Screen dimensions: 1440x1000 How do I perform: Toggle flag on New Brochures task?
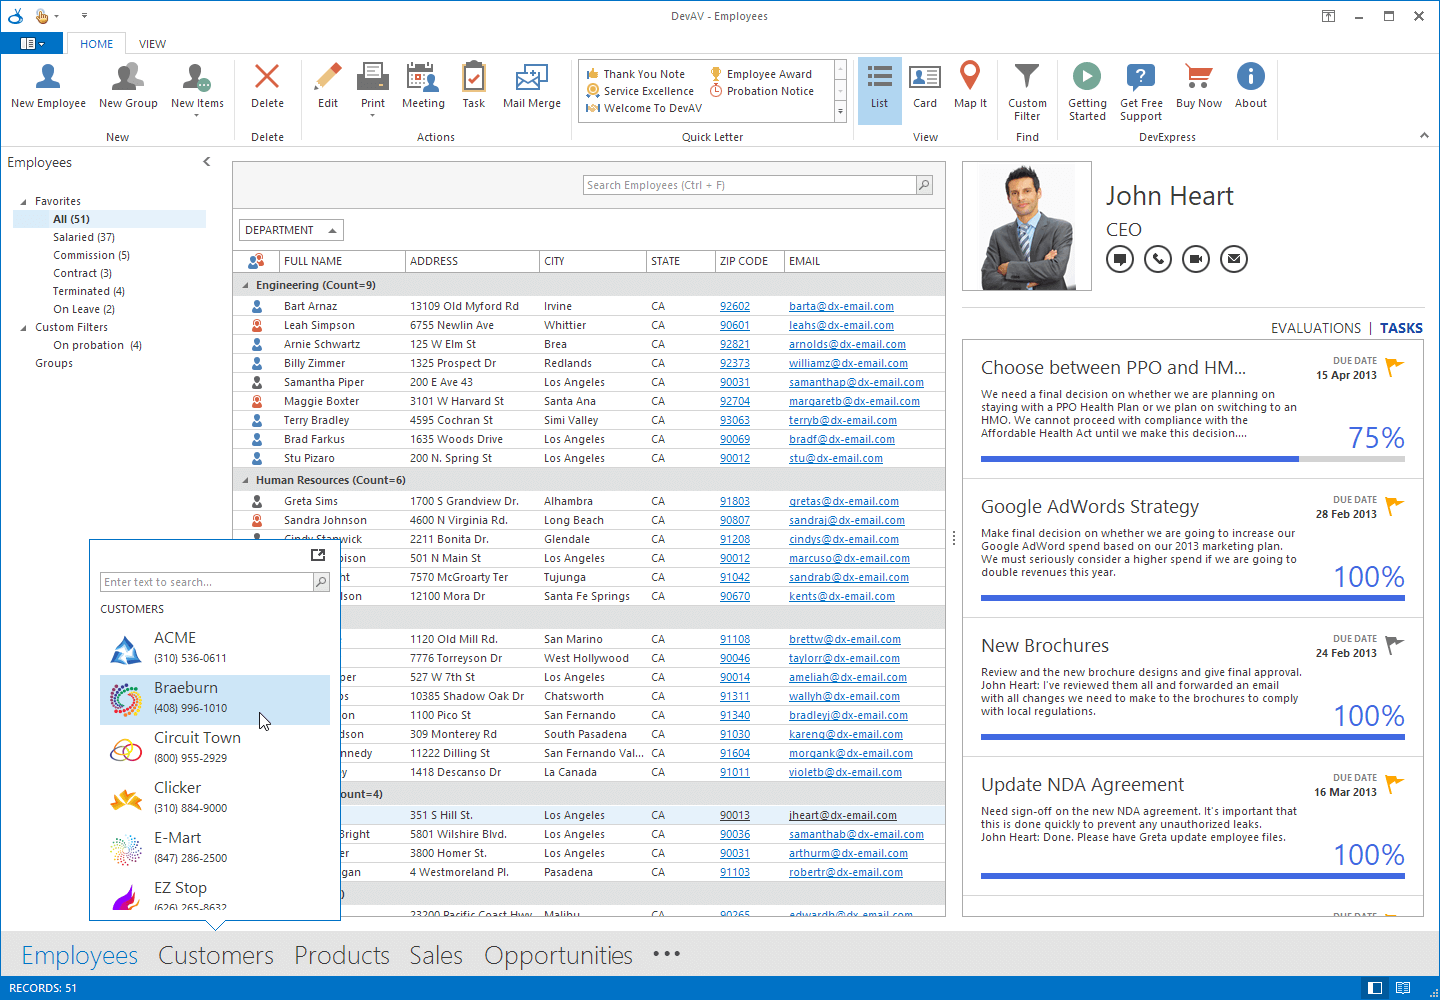click(1394, 645)
